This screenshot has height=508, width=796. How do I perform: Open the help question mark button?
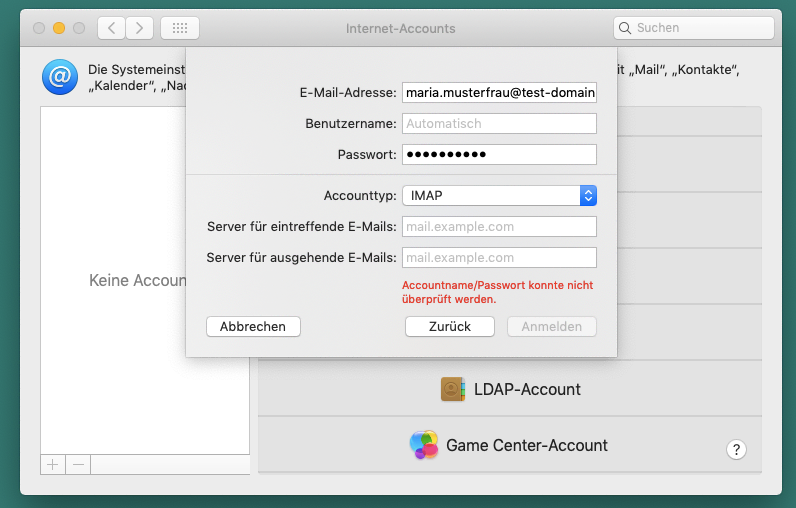click(736, 450)
